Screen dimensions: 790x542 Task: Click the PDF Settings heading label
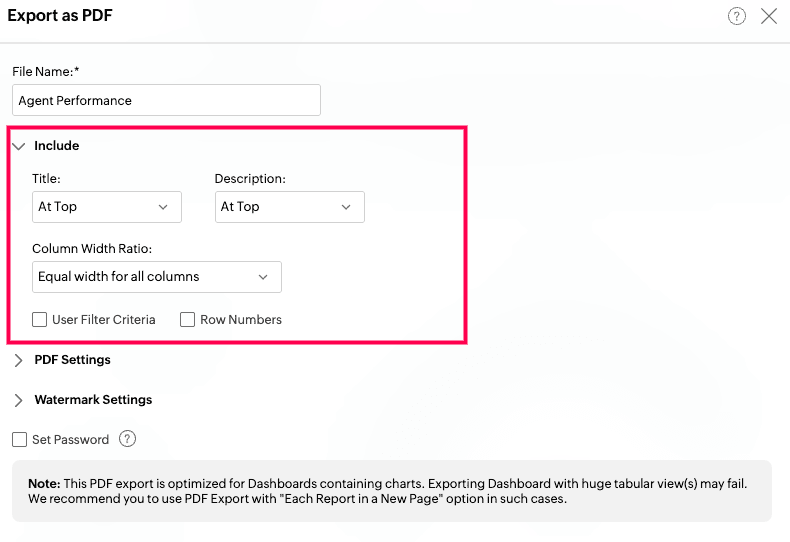[73, 360]
